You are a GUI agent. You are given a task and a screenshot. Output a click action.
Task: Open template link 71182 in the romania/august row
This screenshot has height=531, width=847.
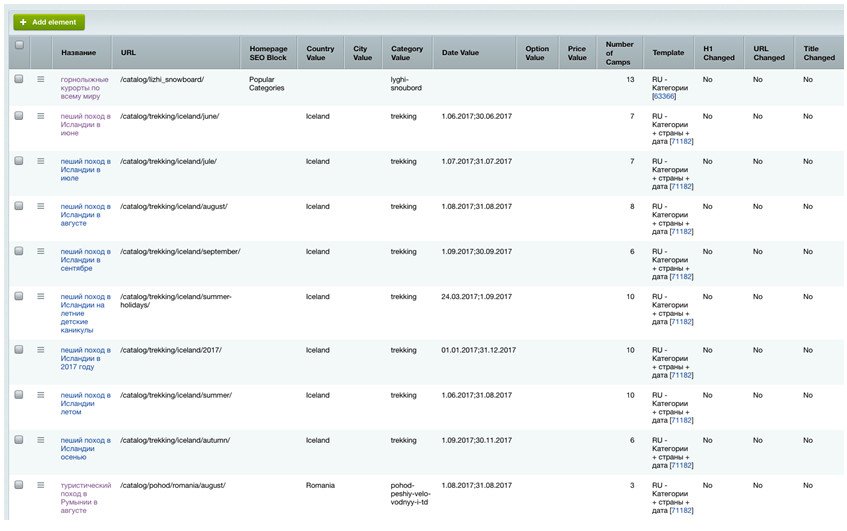(x=681, y=510)
